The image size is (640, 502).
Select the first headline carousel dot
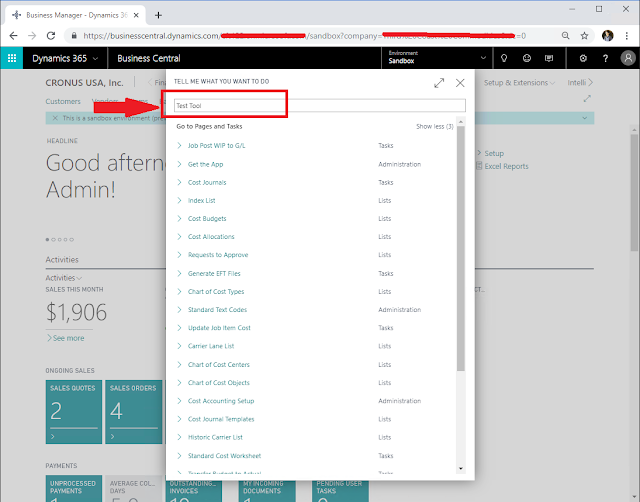tap(47, 240)
